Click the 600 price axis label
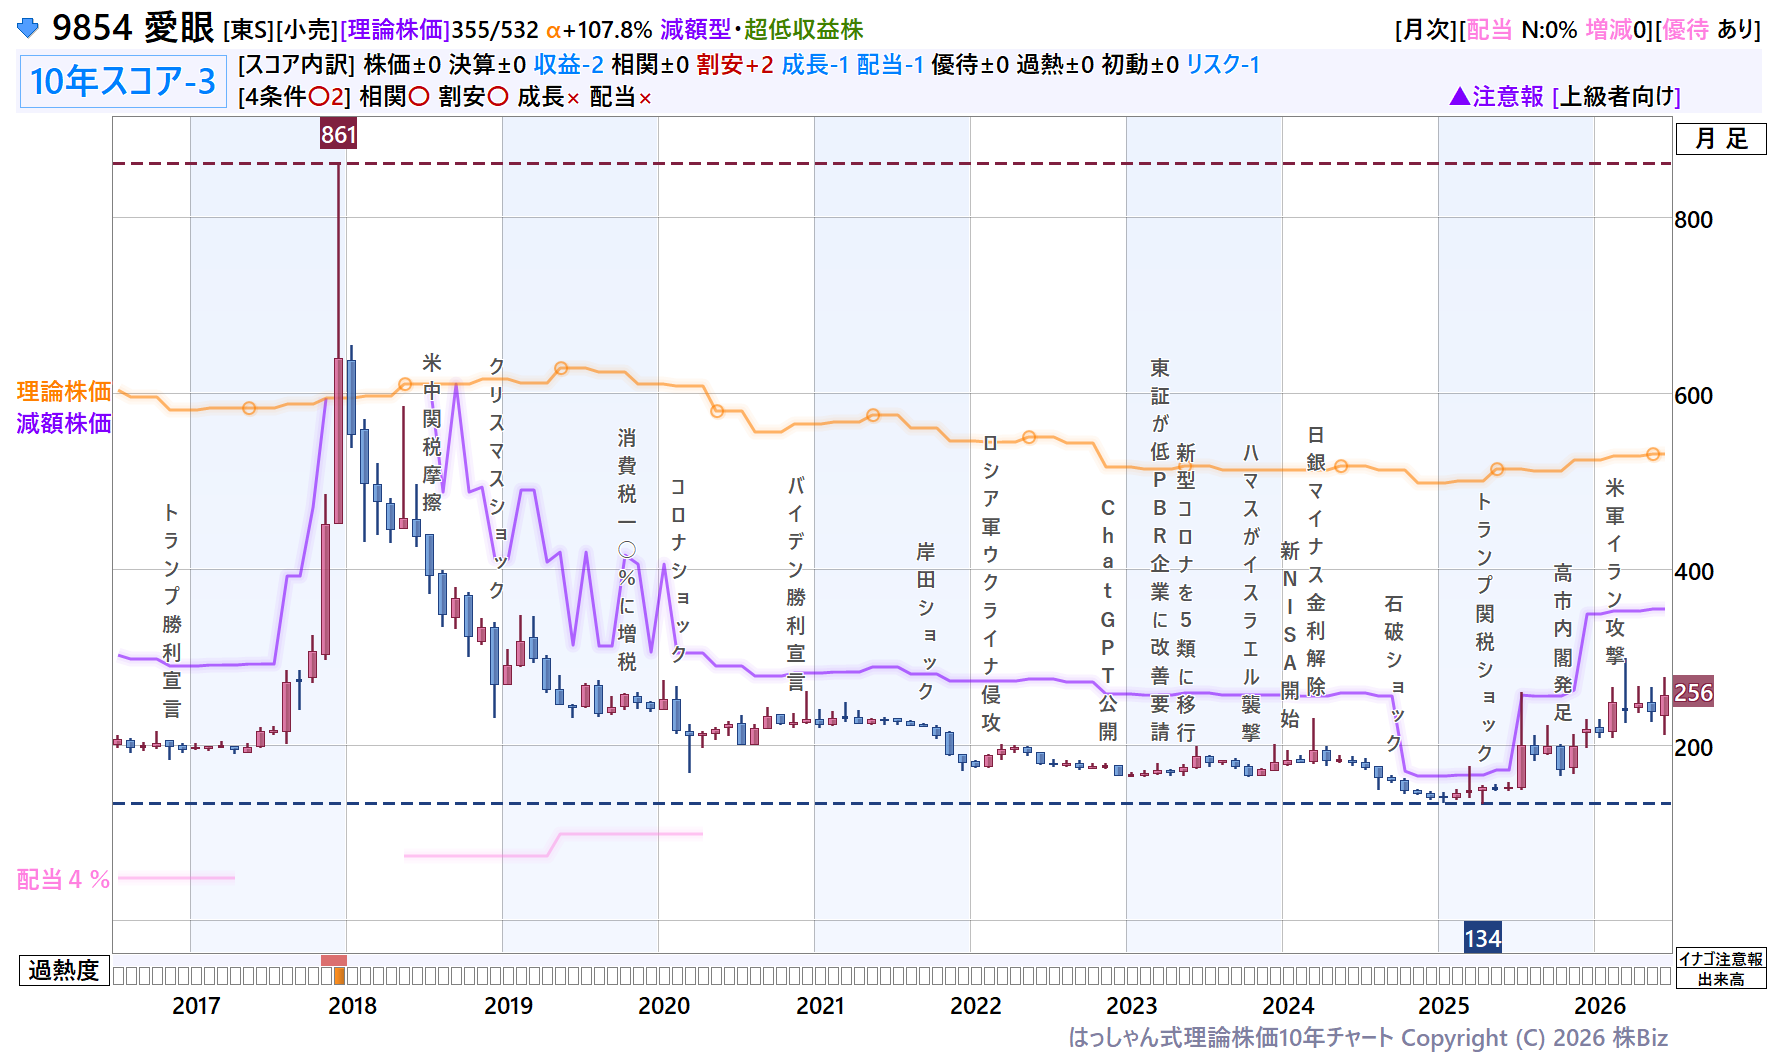The width and height of the screenshot is (1780, 1054). click(x=1693, y=396)
